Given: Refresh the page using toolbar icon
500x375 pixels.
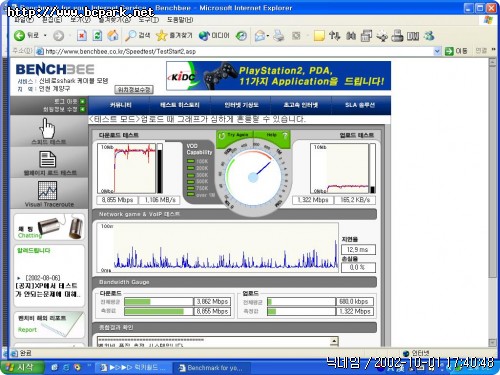Looking at the screenshot, I should pyautogui.click(x=97, y=35).
